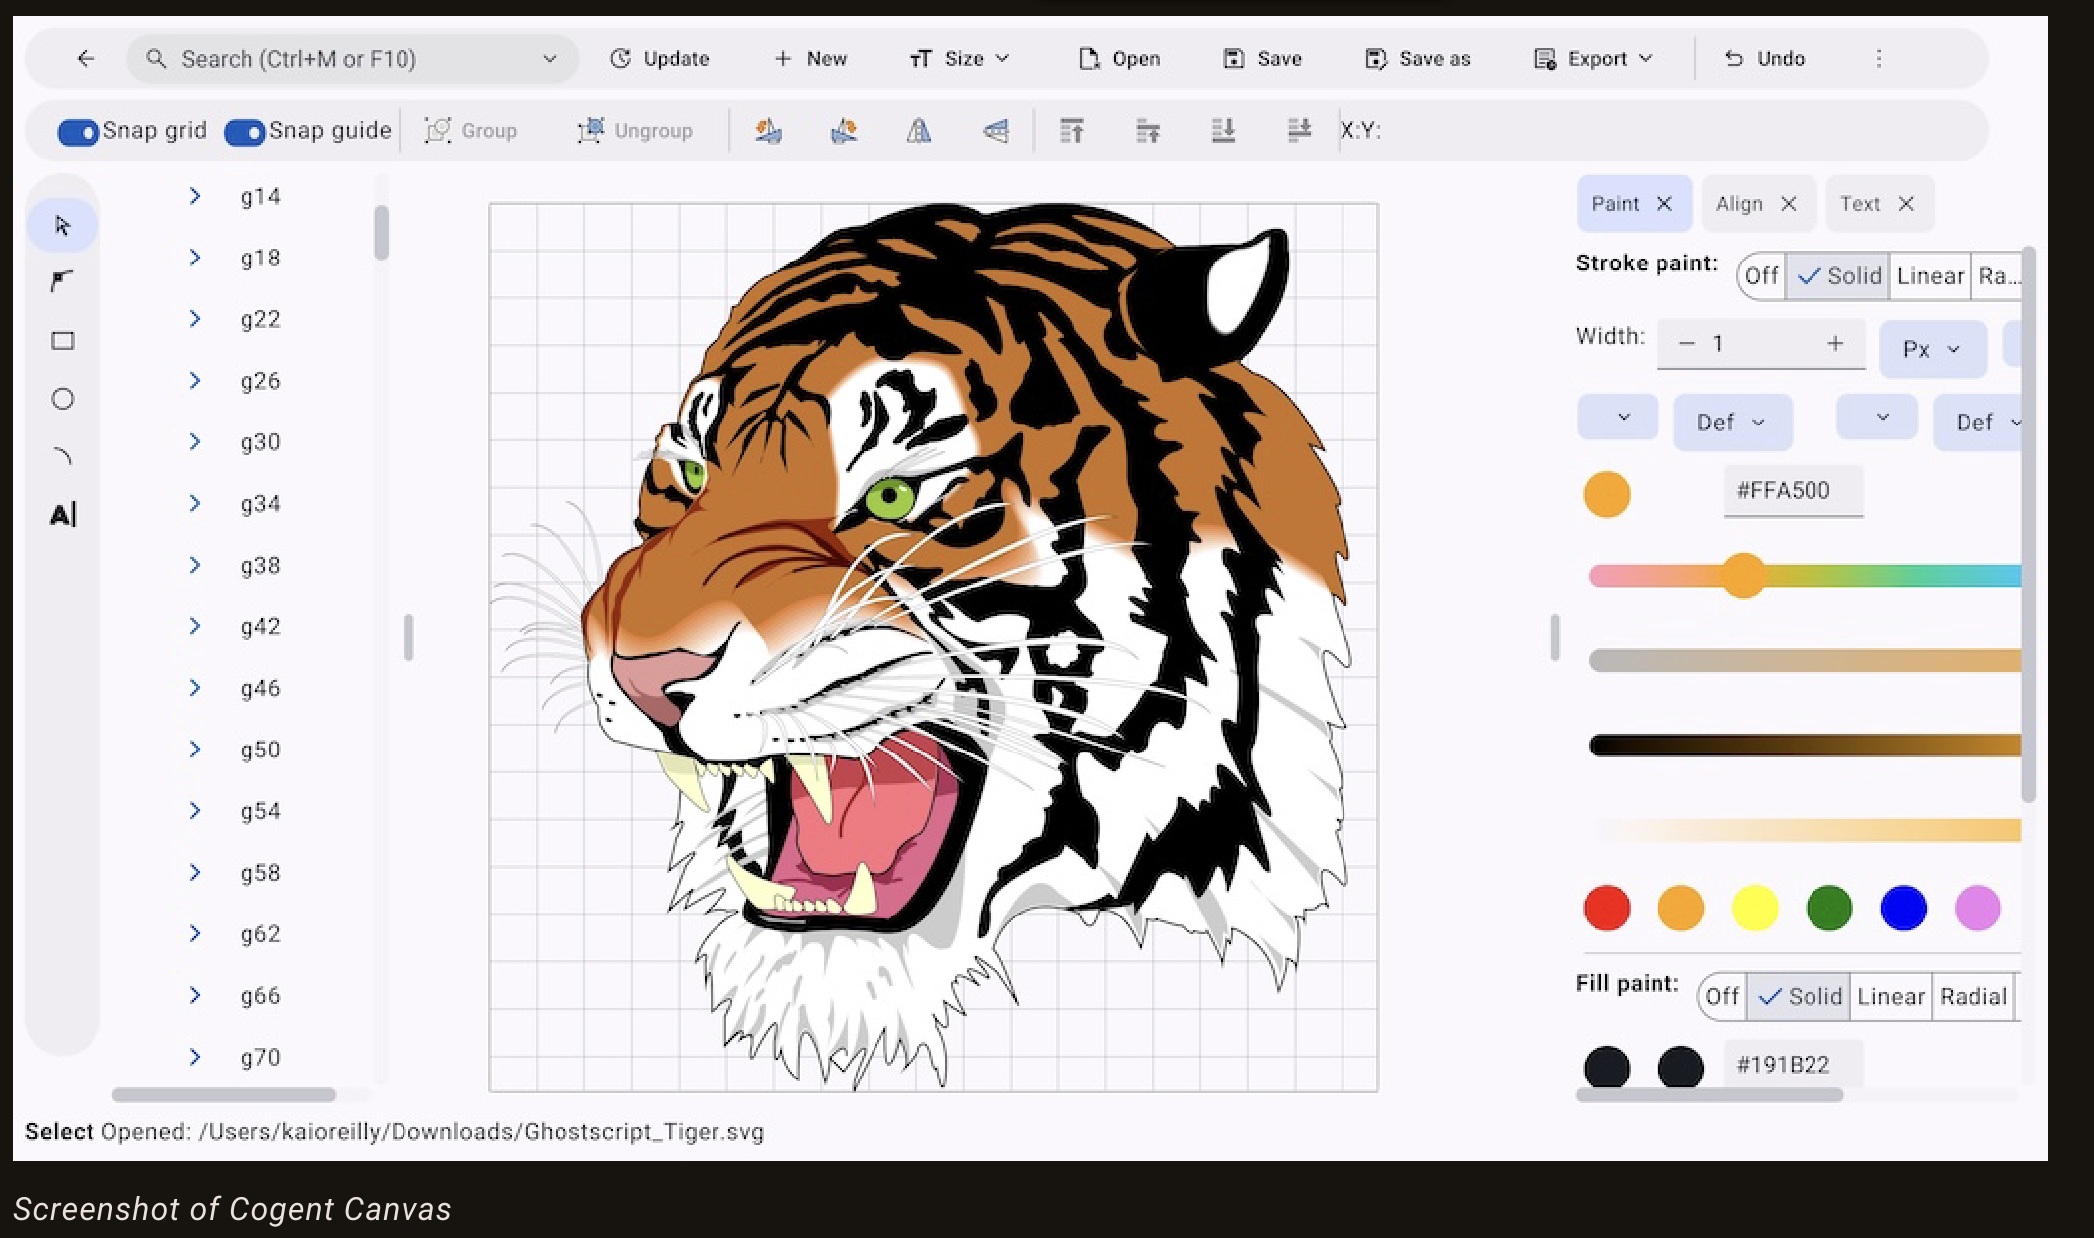Select the circle shape tool
The image size is (2094, 1238).
(x=62, y=399)
